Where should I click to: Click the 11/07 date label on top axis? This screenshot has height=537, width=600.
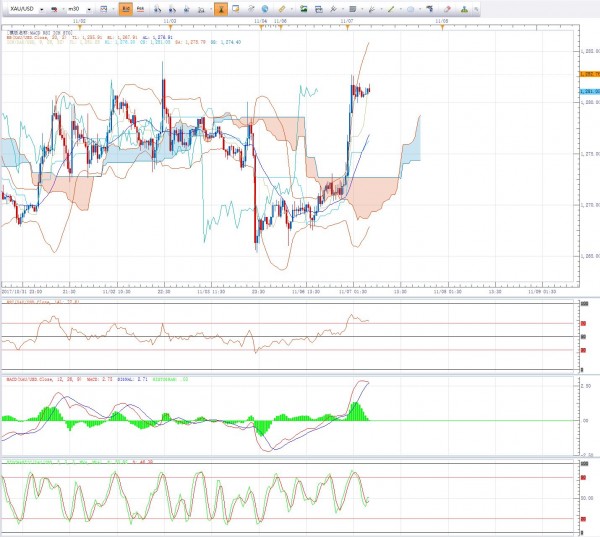coord(345,19)
